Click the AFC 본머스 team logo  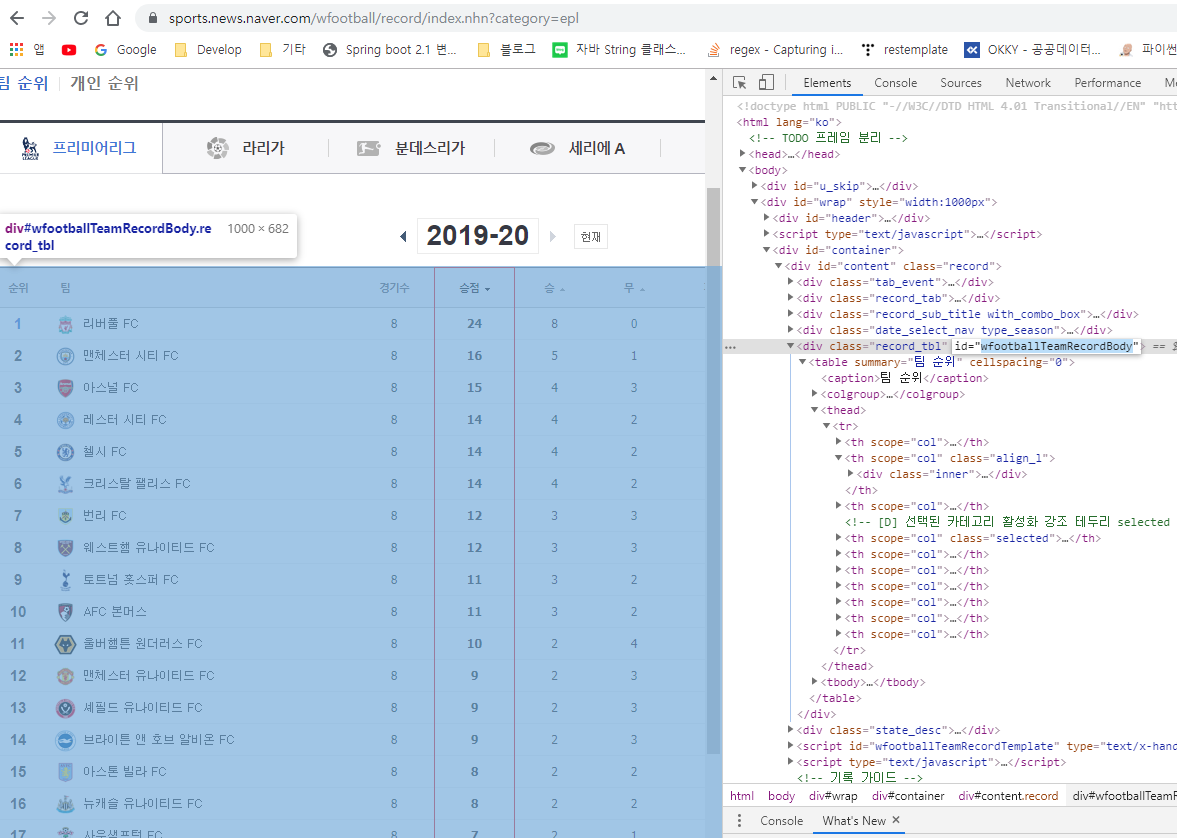(x=65, y=612)
